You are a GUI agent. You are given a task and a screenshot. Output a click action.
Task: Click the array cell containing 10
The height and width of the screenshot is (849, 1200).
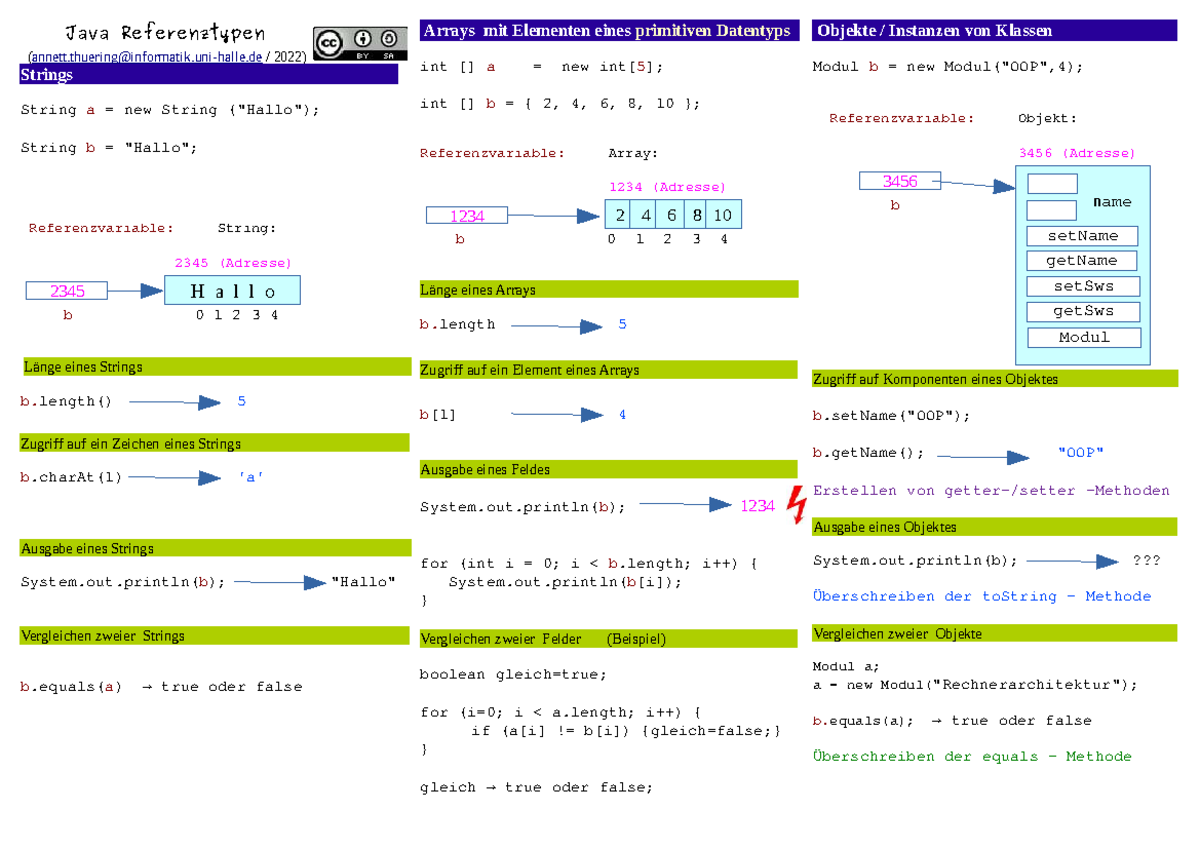click(x=723, y=215)
